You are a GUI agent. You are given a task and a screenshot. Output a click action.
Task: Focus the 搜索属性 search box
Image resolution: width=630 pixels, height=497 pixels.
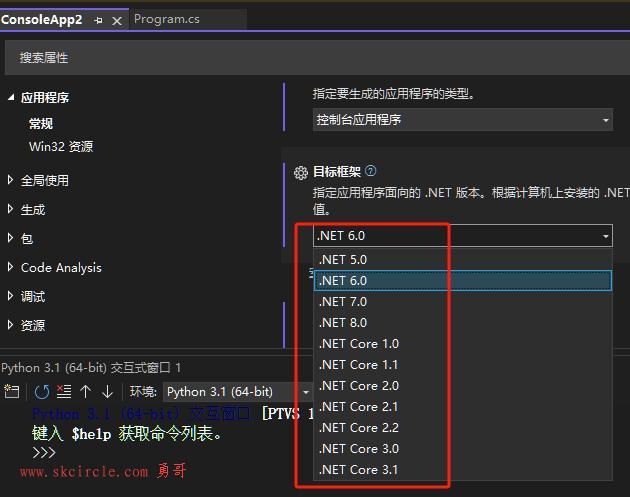point(317,57)
